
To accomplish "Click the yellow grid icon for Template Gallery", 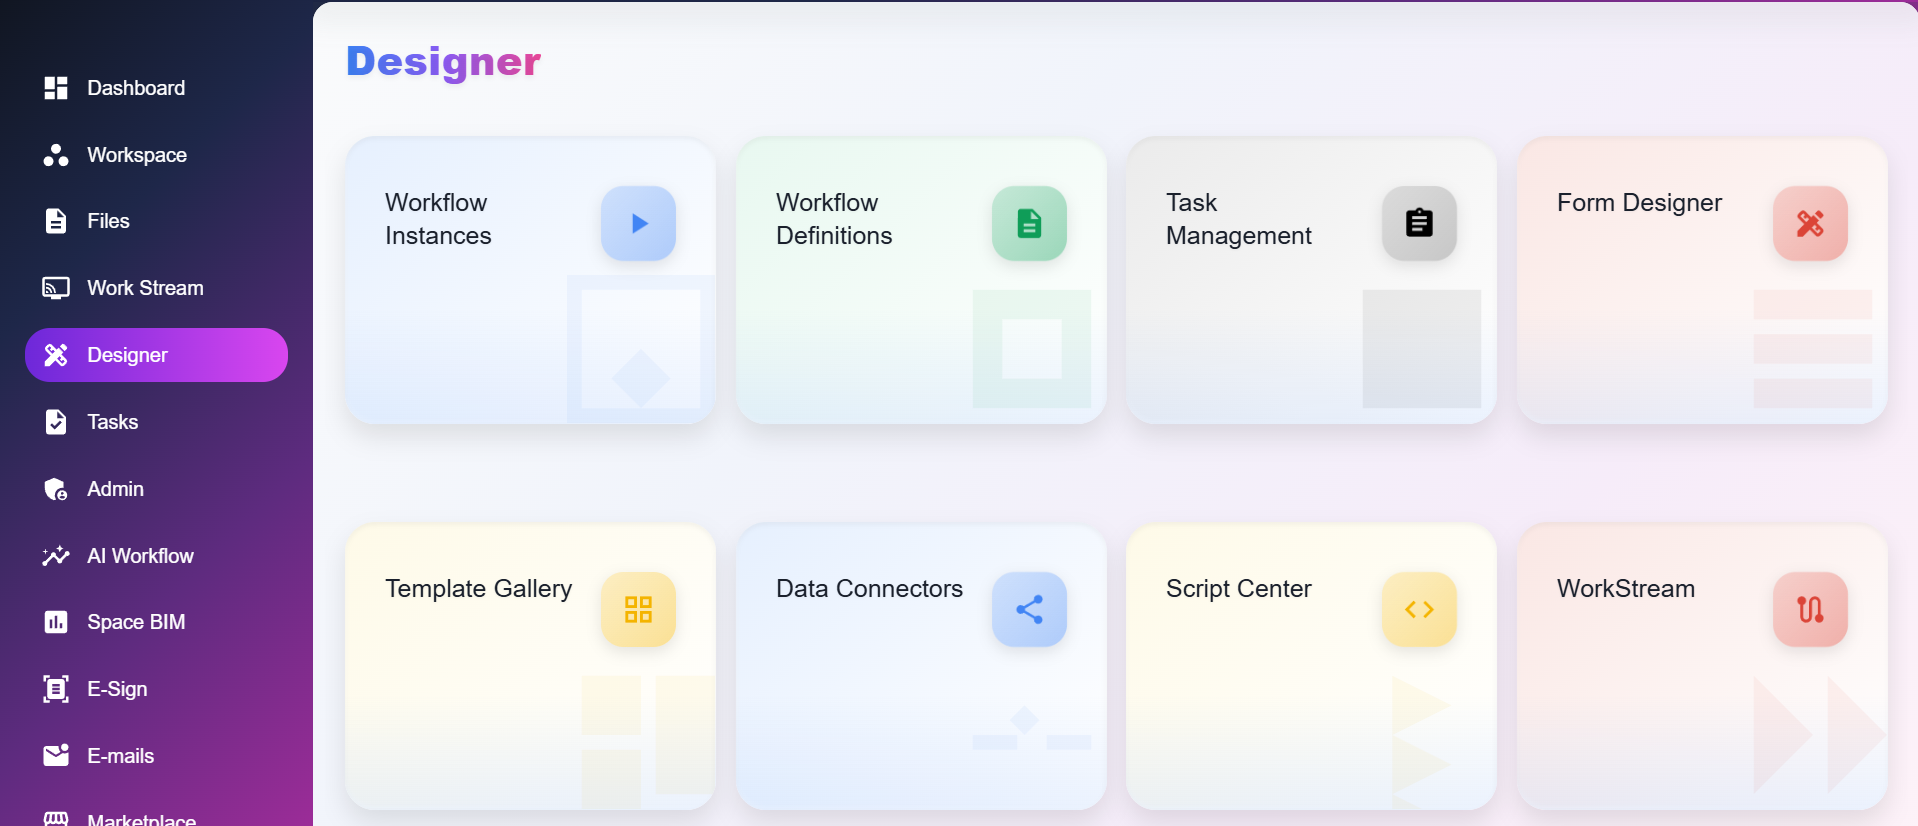I will (x=638, y=609).
